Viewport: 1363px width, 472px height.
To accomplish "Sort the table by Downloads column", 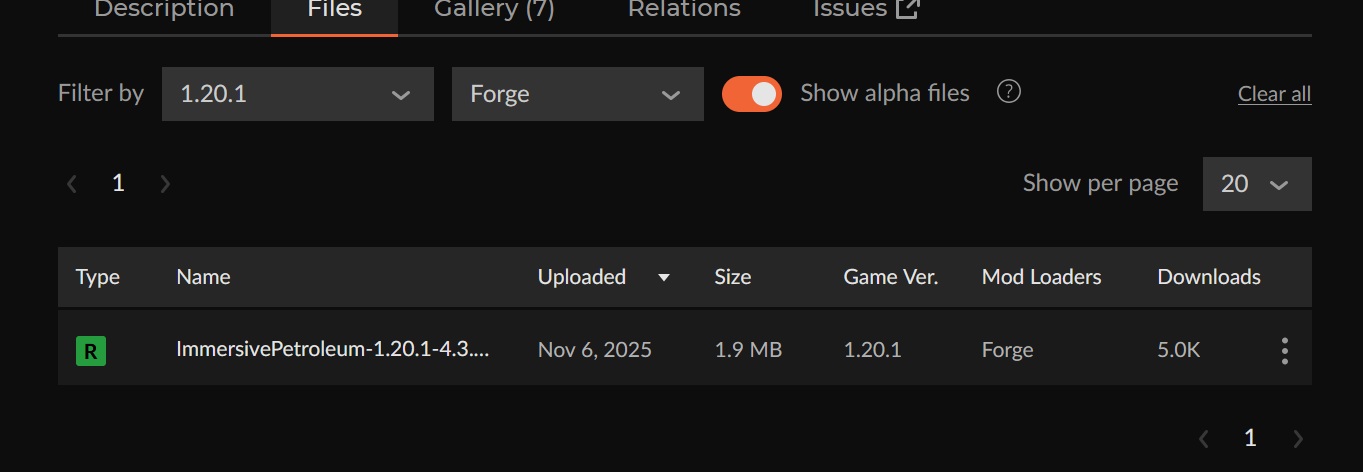I will point(1208,277).
